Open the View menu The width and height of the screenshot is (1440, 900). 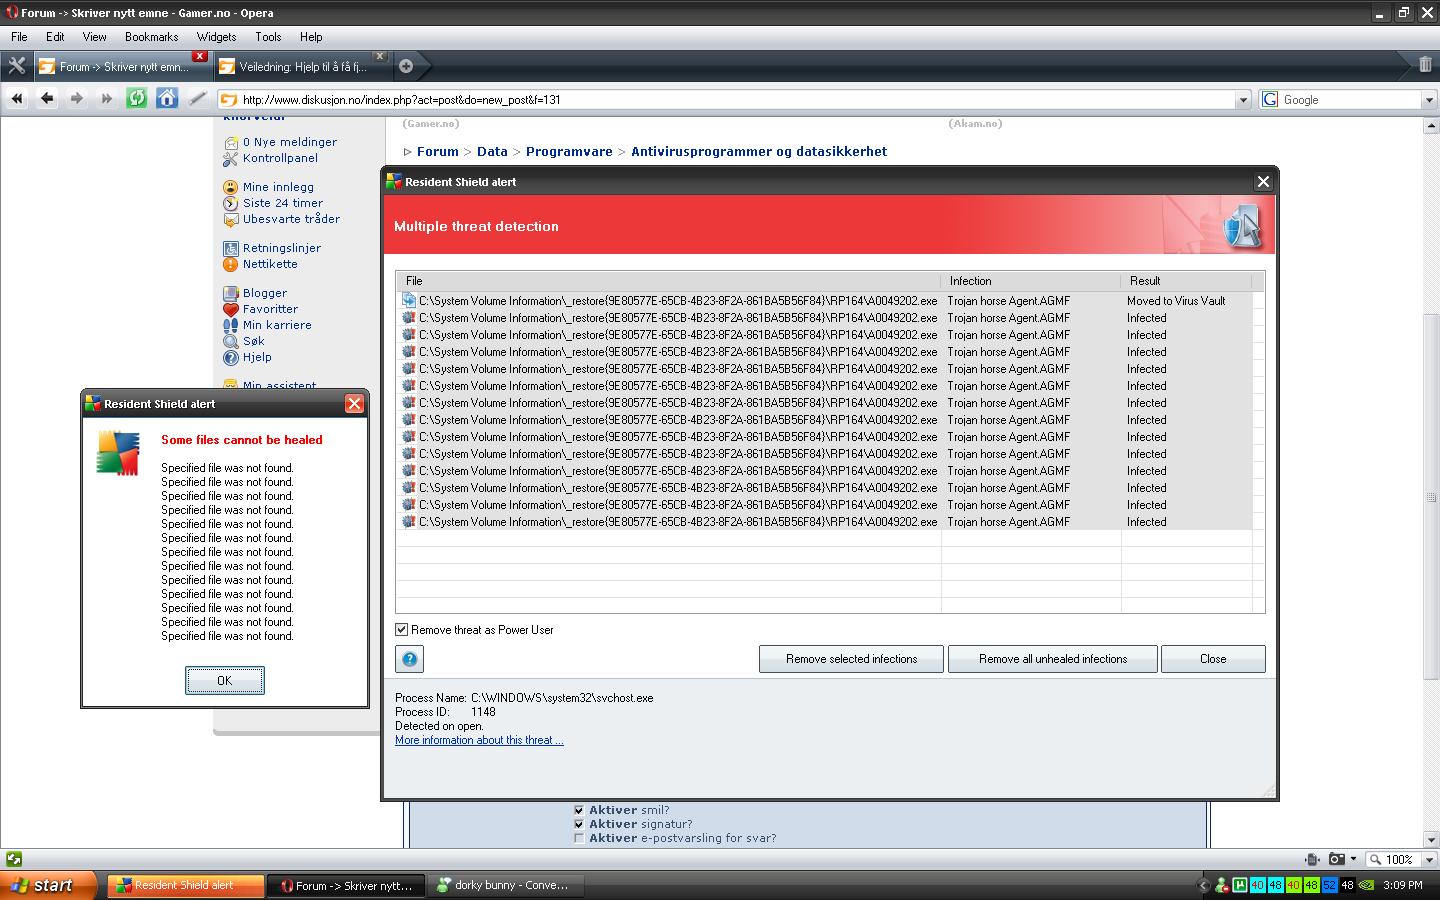tap(94, 37)
